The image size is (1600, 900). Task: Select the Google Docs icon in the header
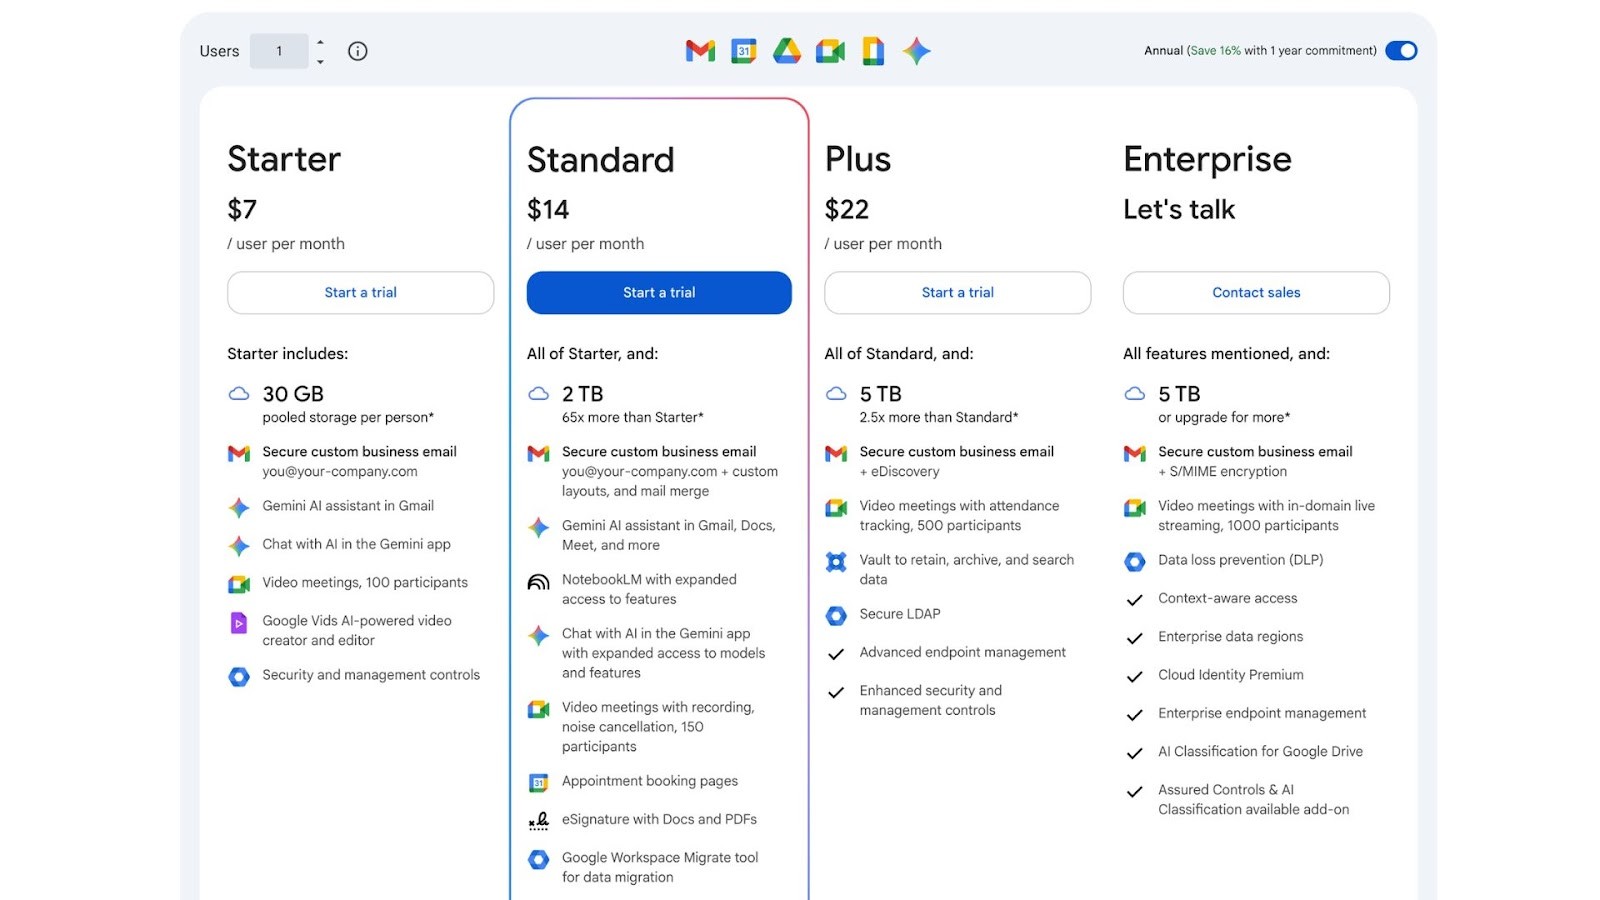pyautogui.click(x=872, y=51)
